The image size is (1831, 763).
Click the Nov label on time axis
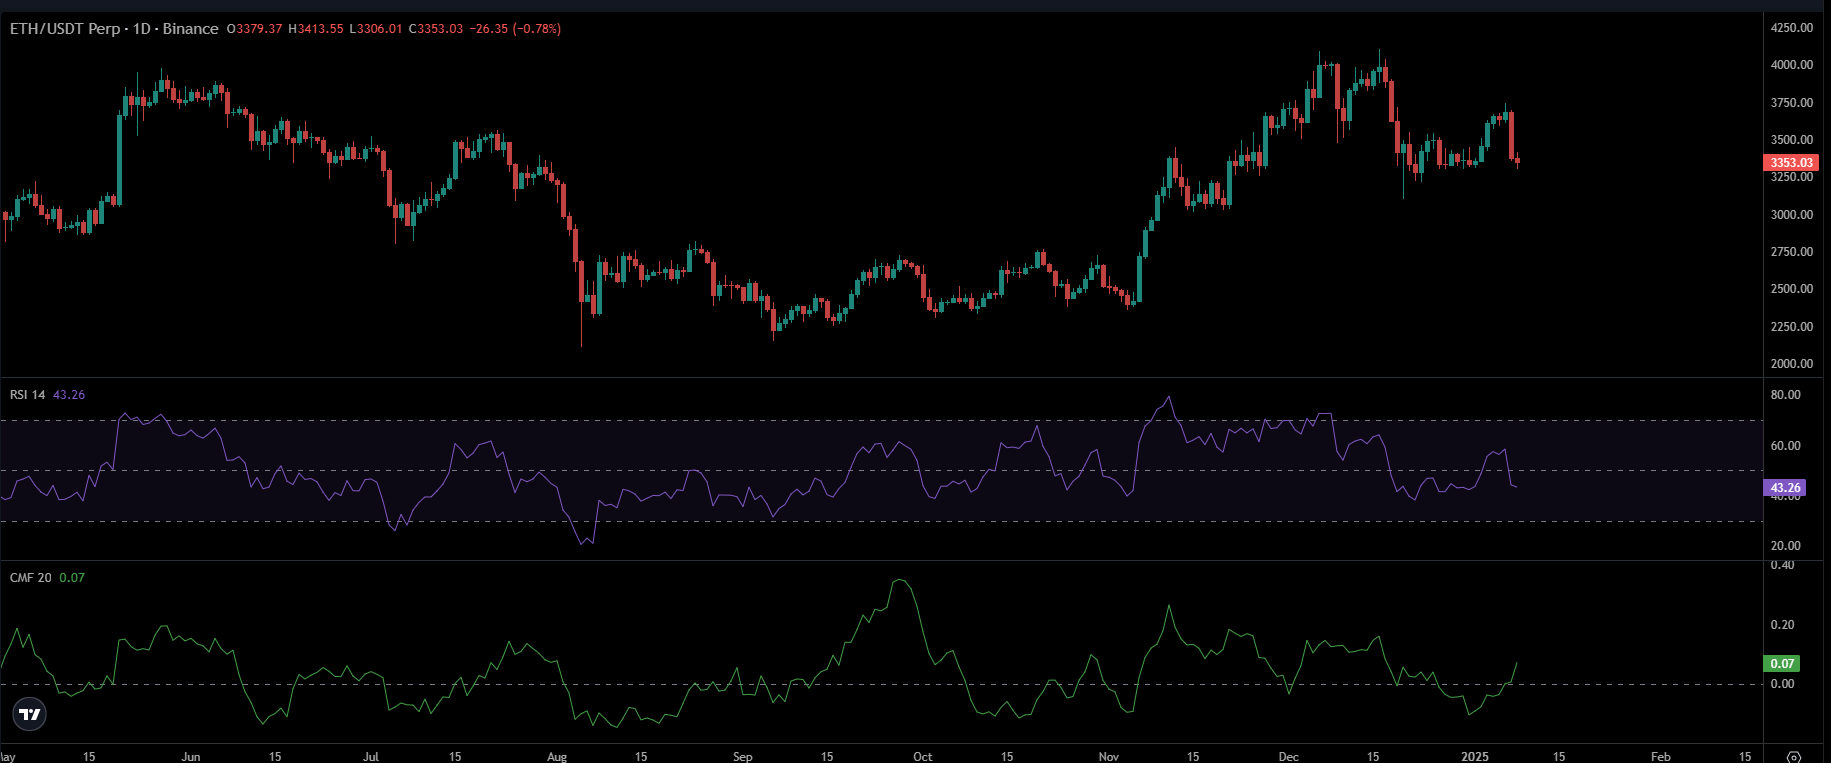point(1108,756)
